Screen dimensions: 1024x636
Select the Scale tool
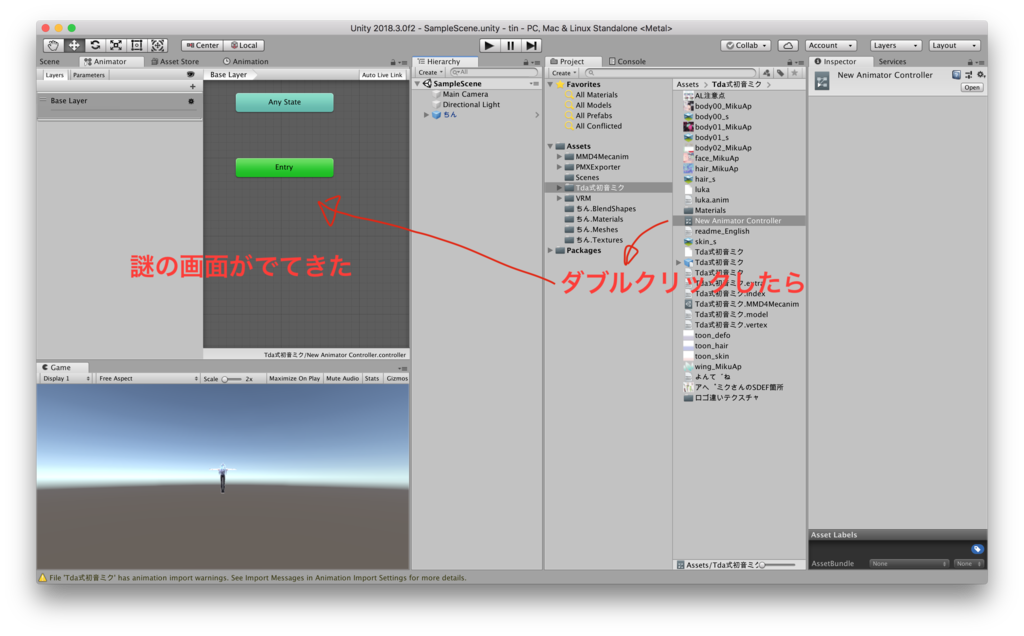coord(116,45)
